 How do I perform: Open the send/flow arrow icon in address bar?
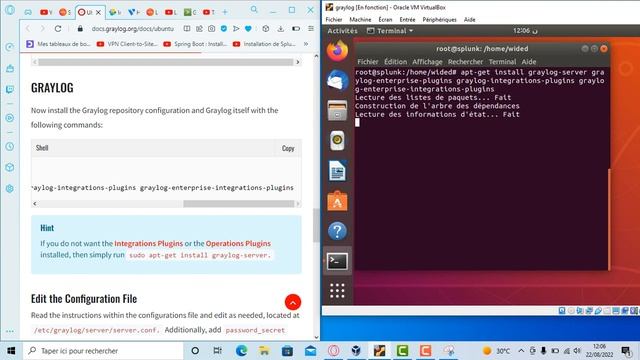[x=236, y=29]
